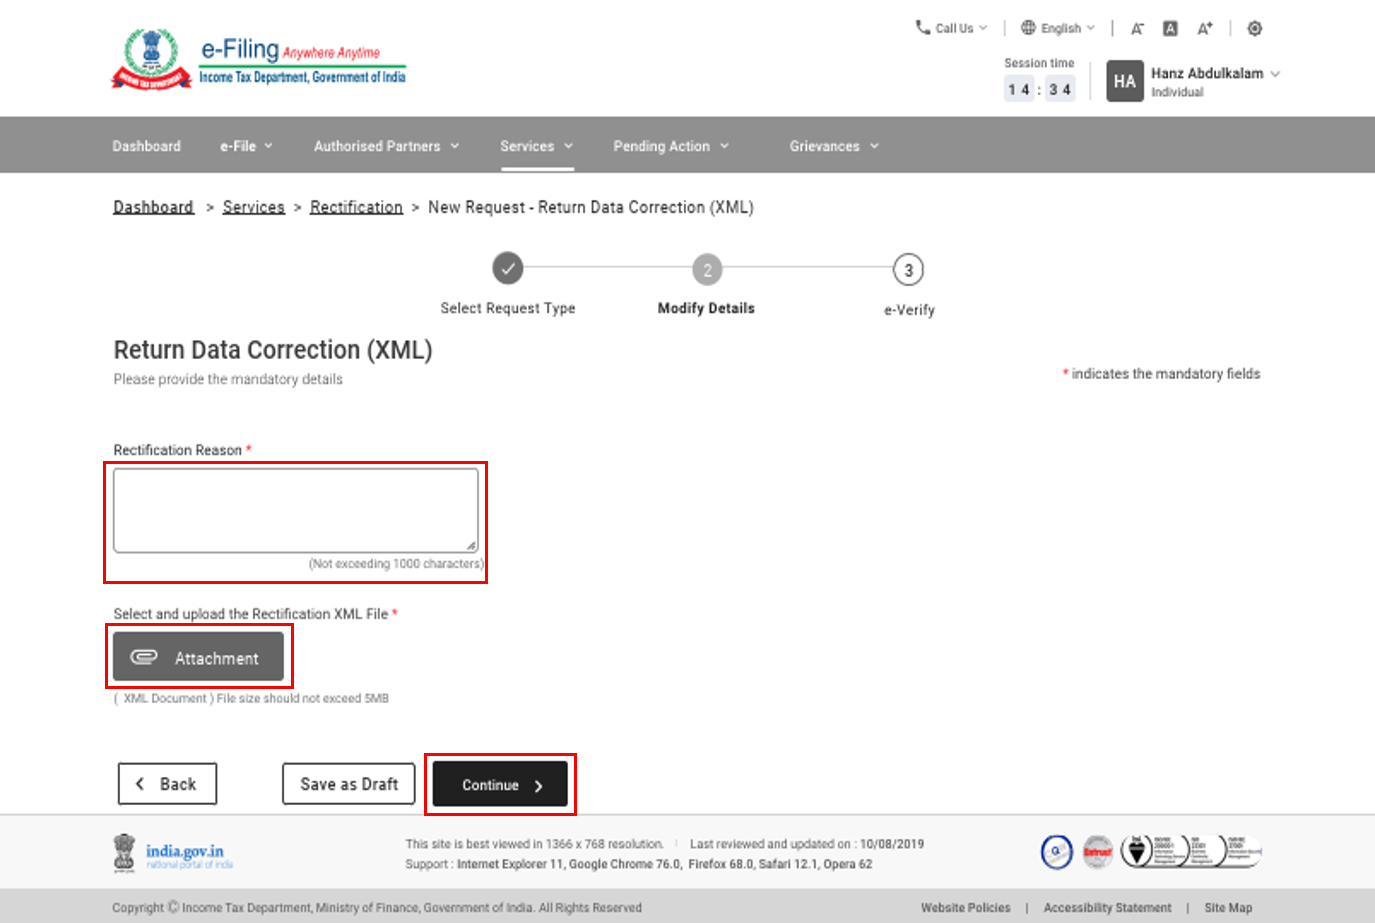Click the Attachment upload button

198,657
